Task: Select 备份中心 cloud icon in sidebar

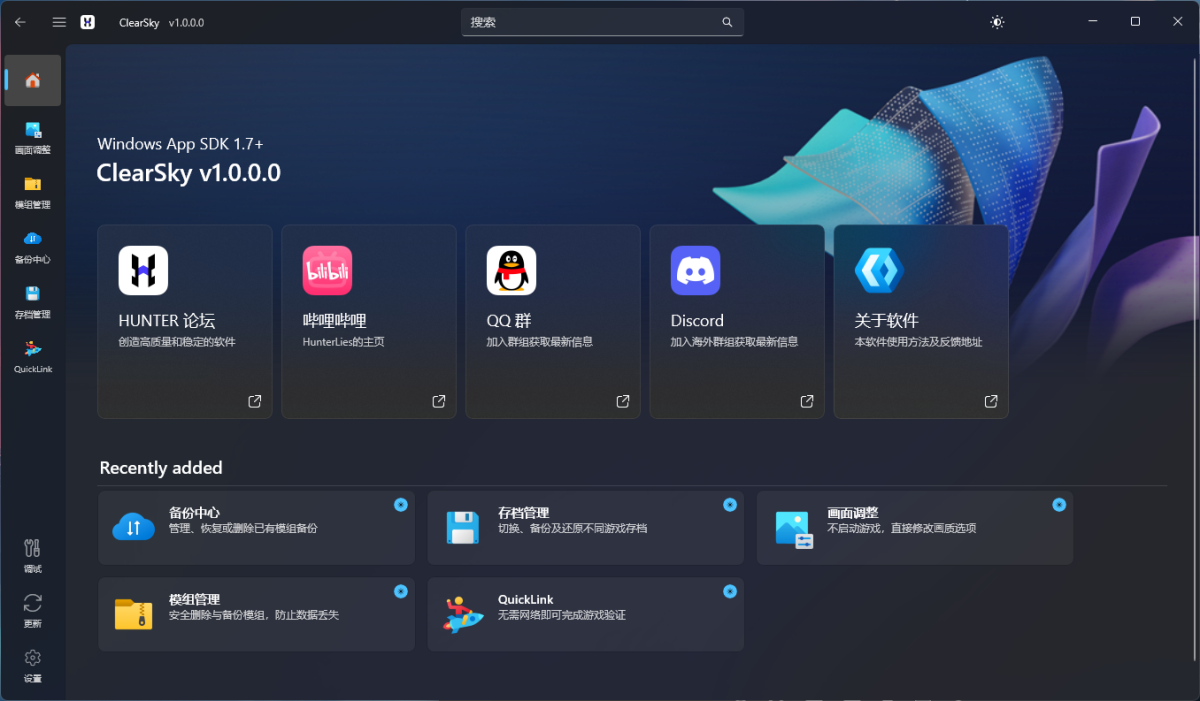Action: [32, 247]
